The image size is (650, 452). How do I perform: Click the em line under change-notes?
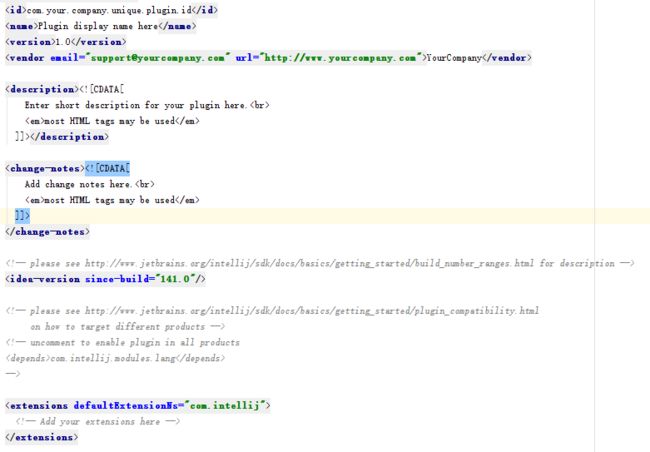click(112, 200)
